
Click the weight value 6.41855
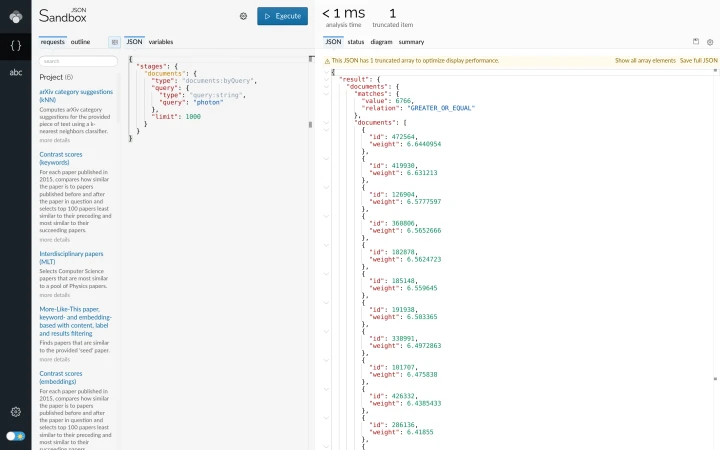[x=420, y=432]
